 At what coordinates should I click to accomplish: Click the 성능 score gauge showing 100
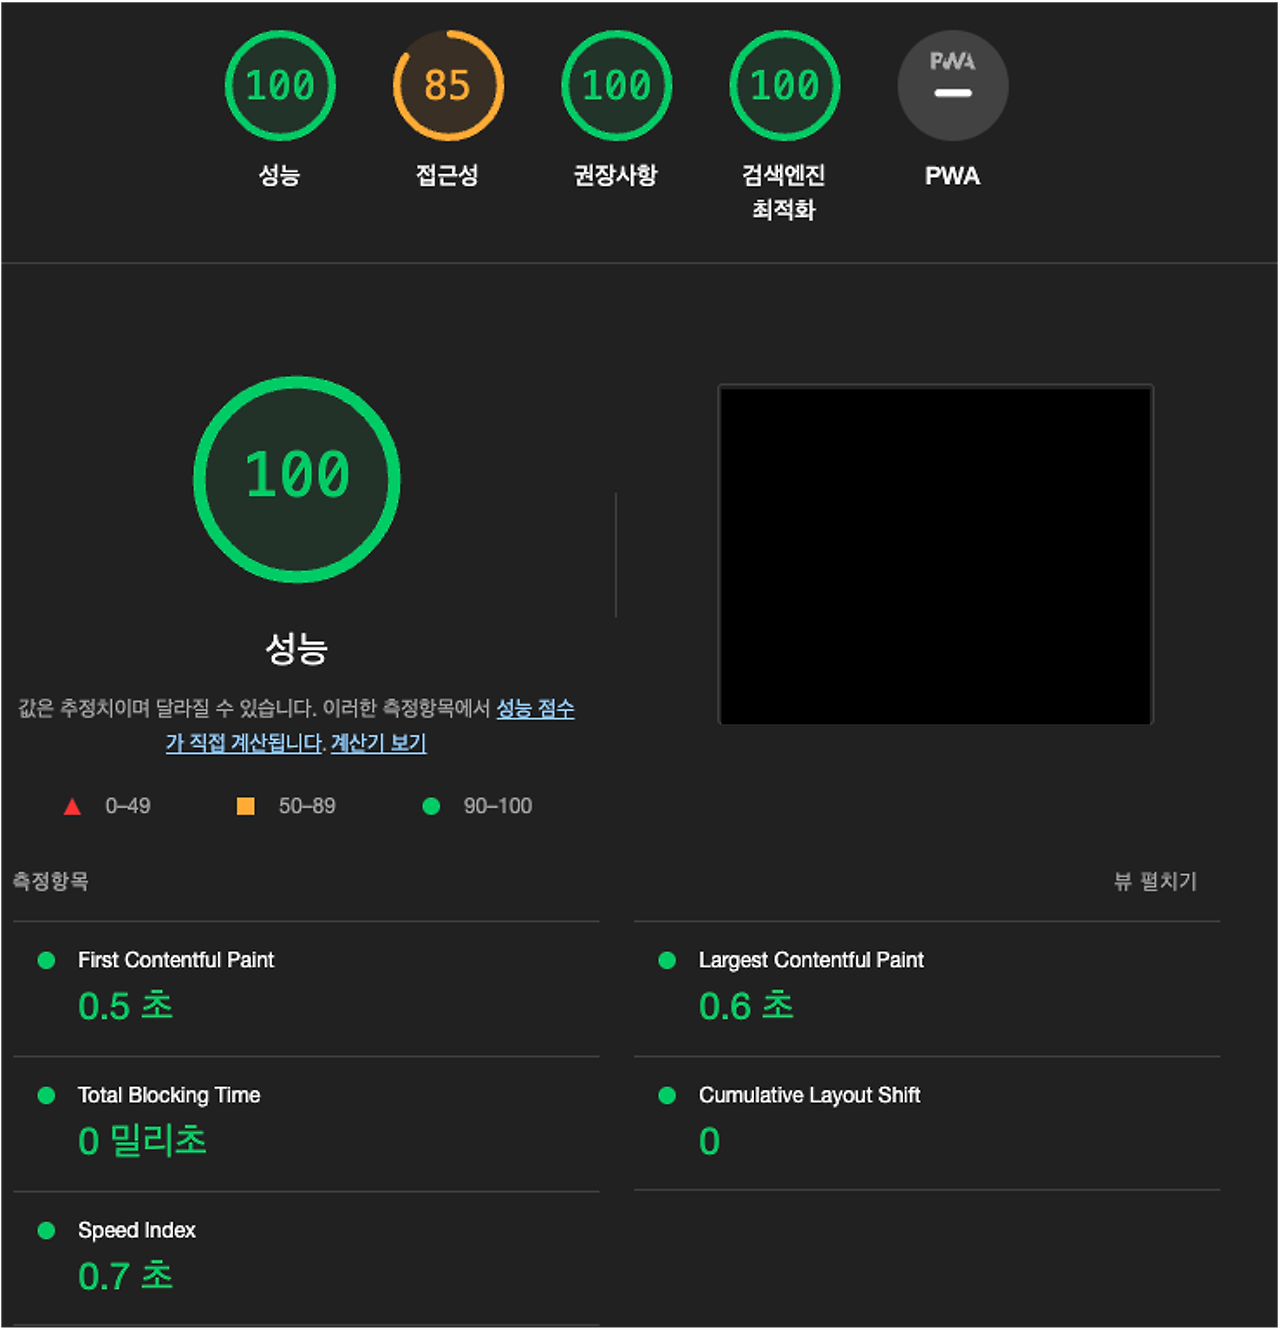(280, 86)
